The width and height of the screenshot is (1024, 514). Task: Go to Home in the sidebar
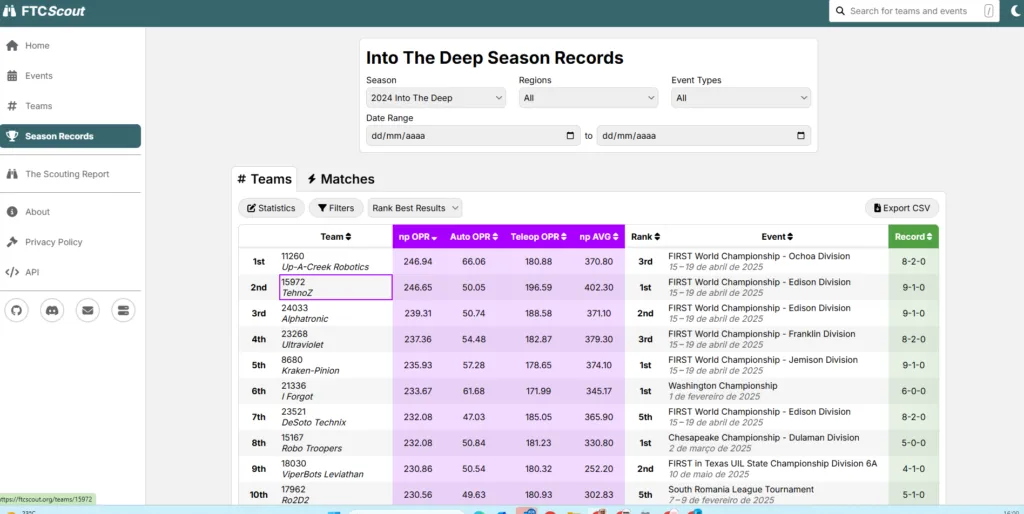tap(71, 46)
